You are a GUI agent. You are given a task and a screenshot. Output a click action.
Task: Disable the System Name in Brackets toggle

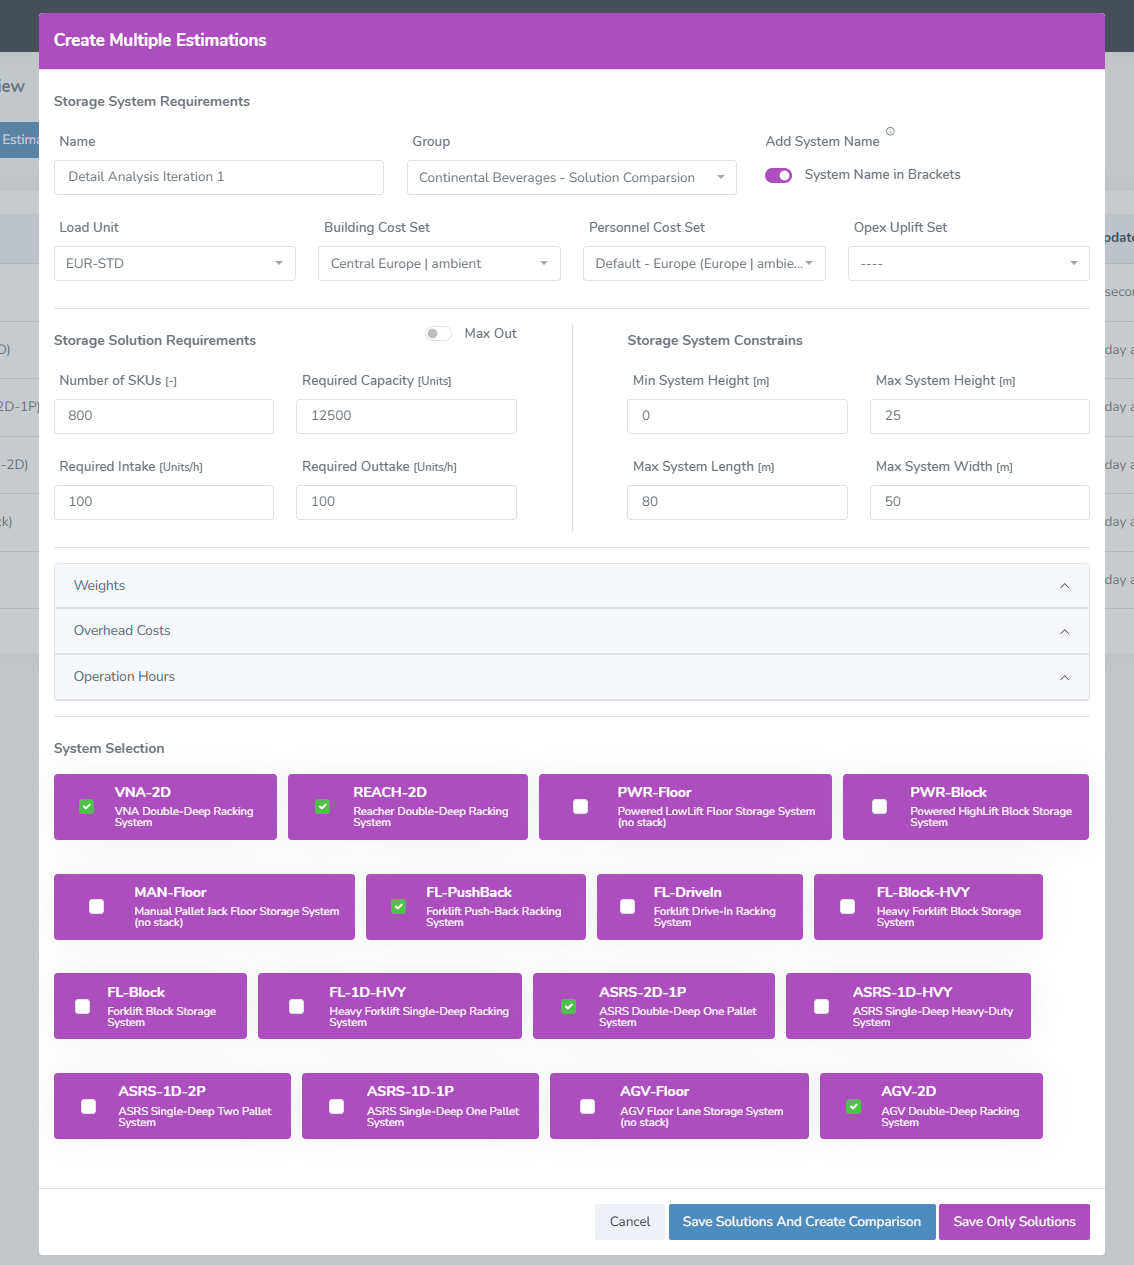pos(778,174)
